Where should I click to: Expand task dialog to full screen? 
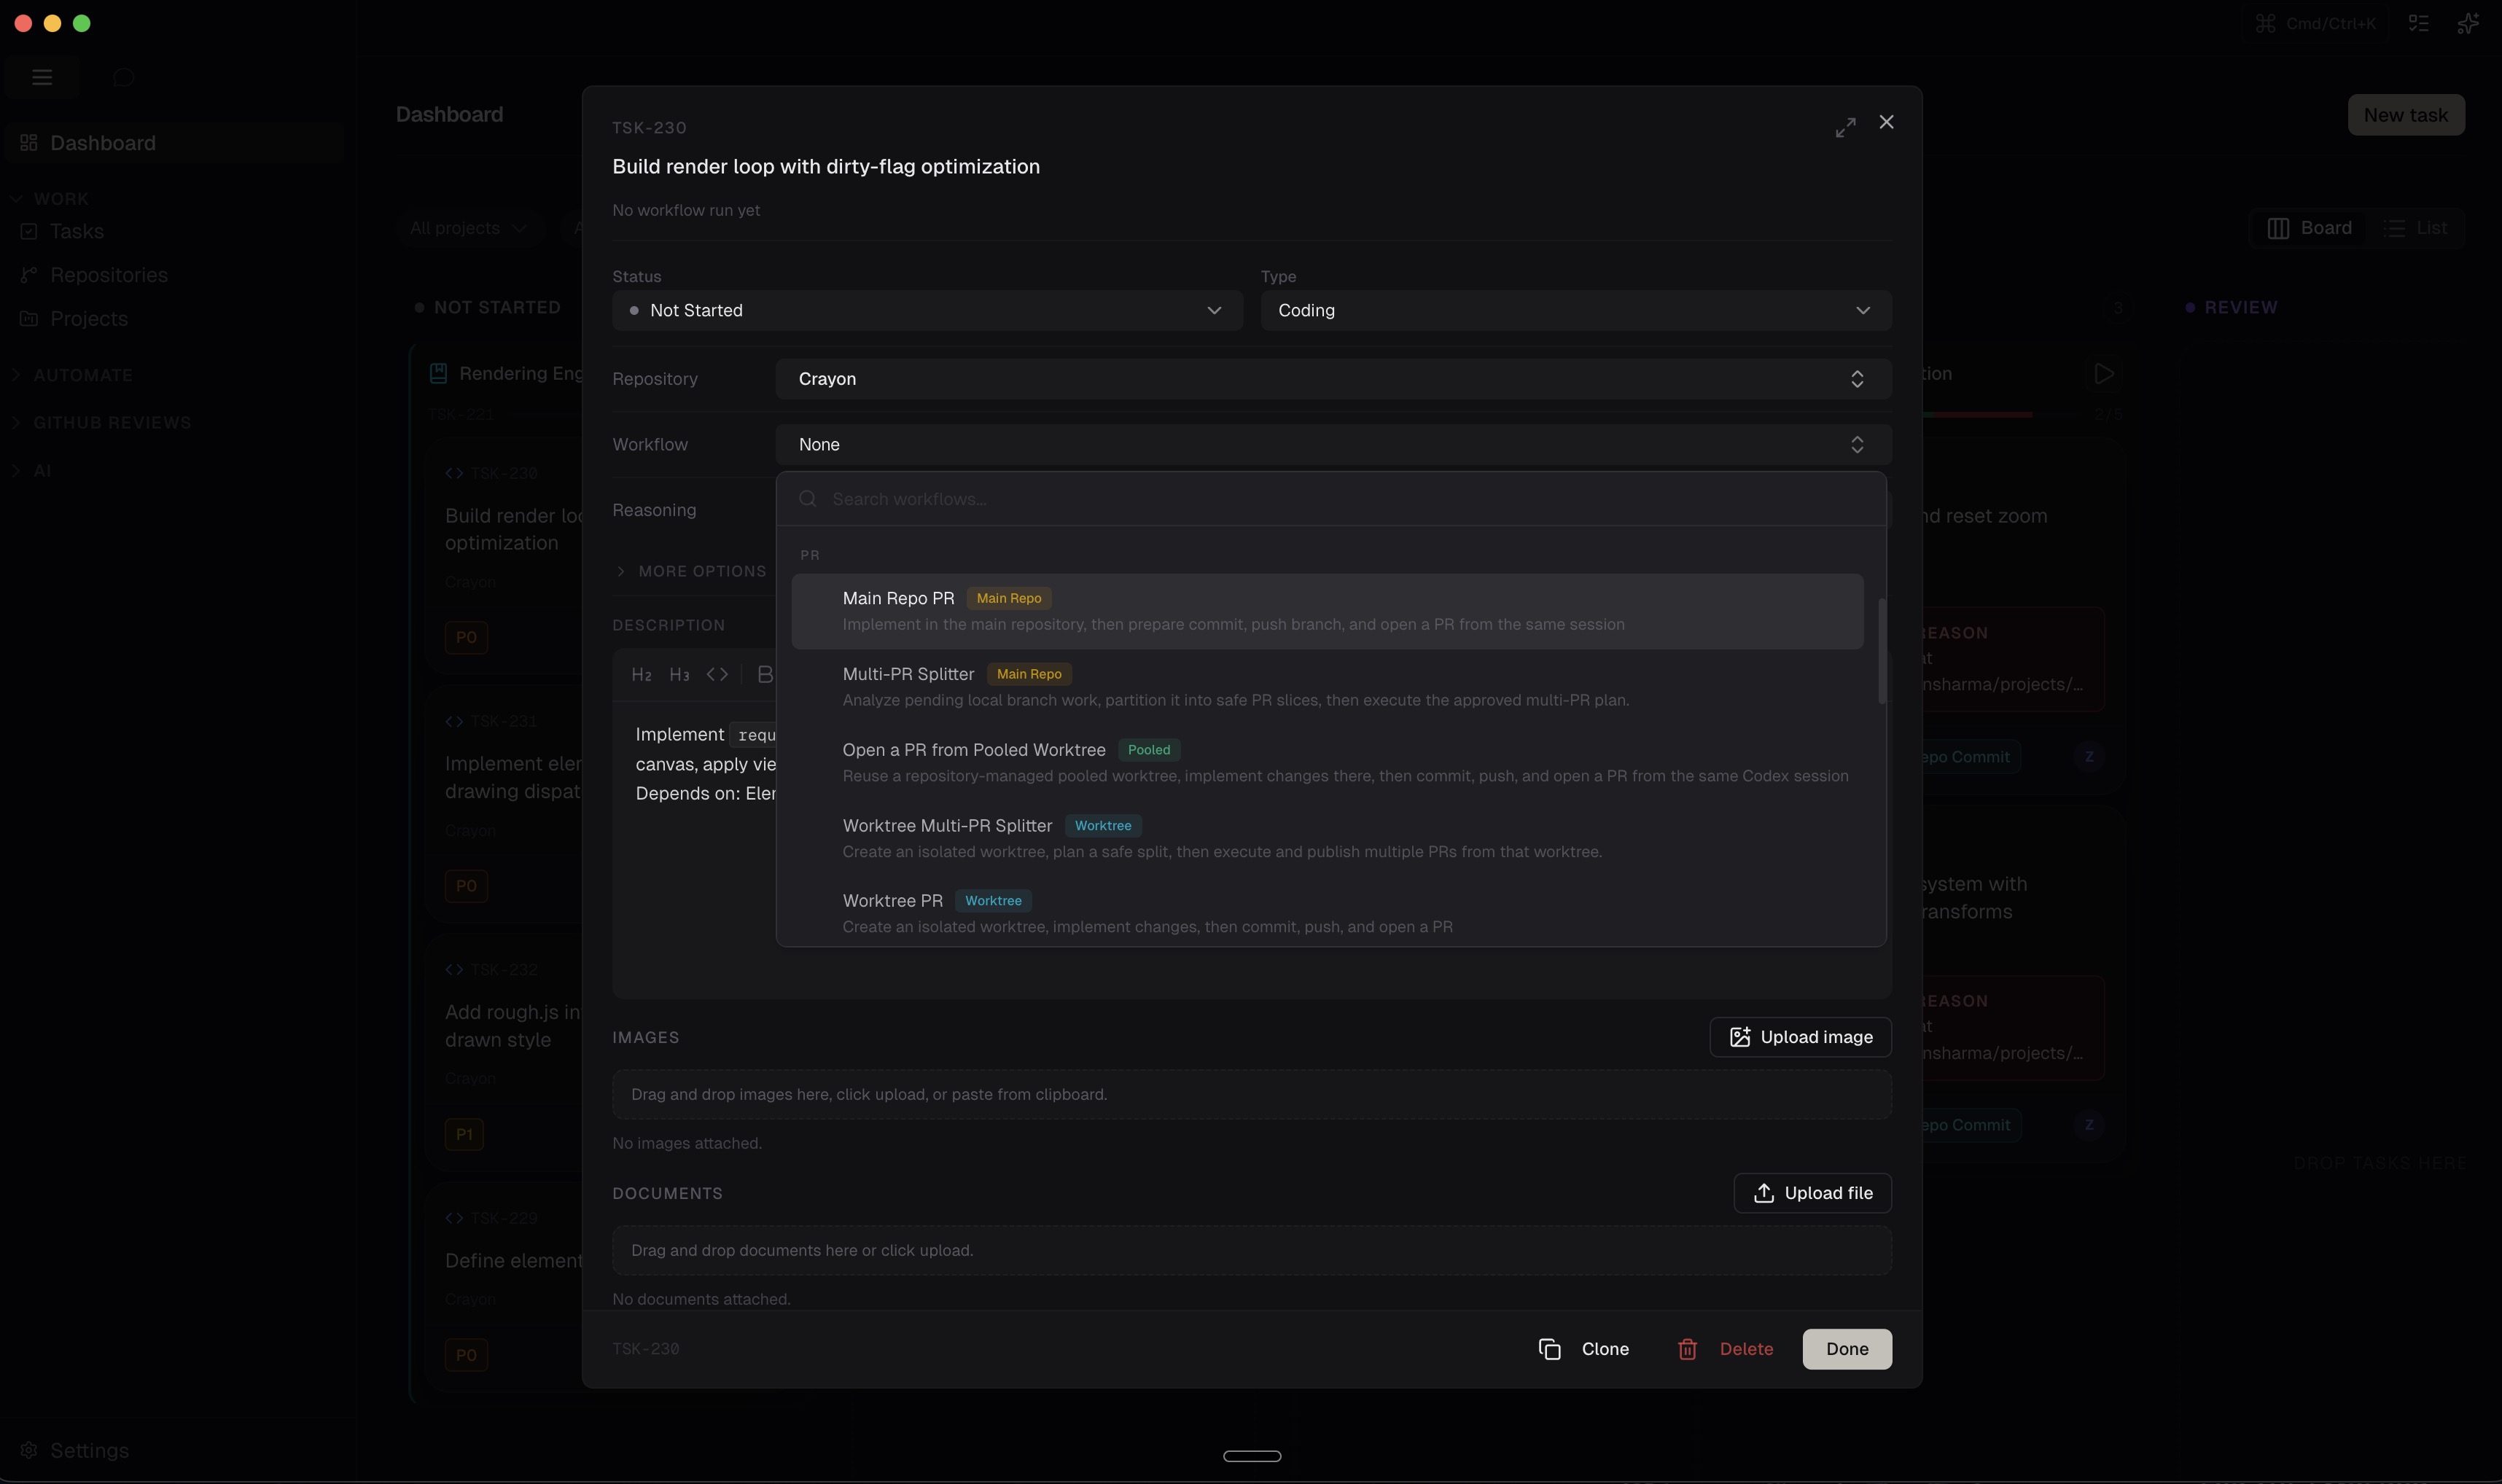point(1845,127)
